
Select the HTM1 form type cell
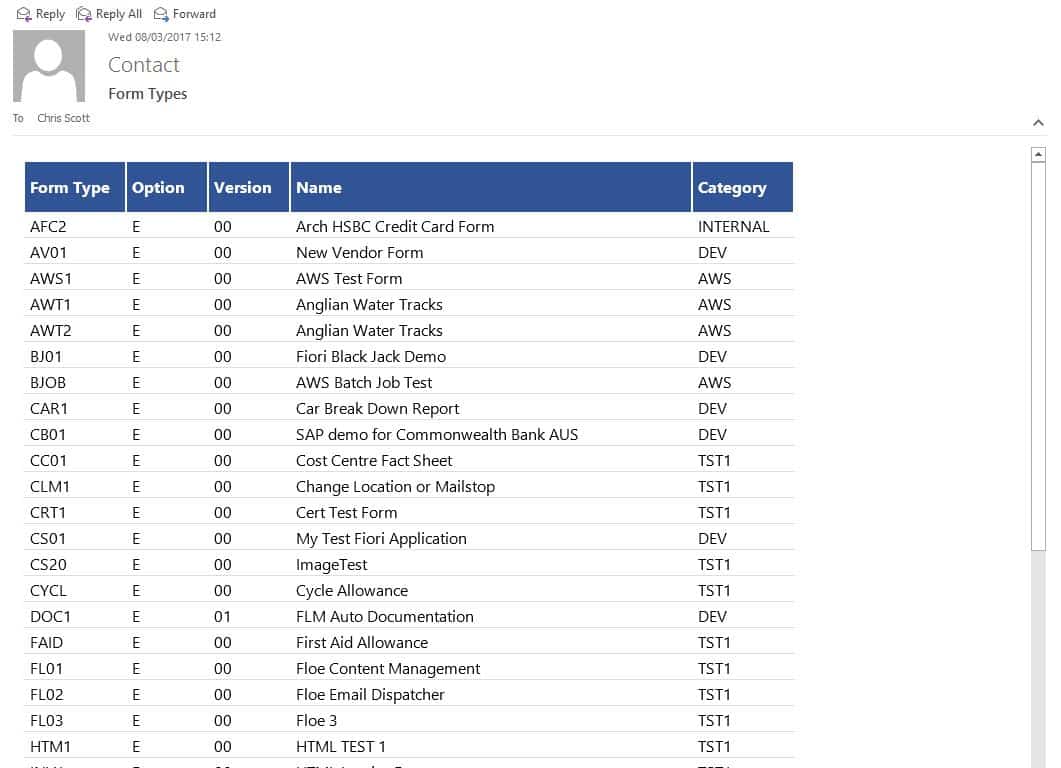50,747
